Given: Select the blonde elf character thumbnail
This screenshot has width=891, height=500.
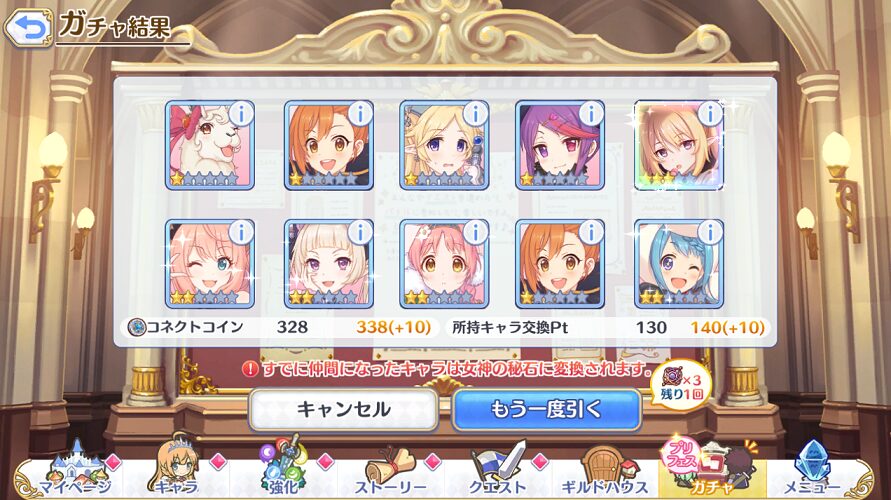Looking at the screenshot, I should point(444,145).
